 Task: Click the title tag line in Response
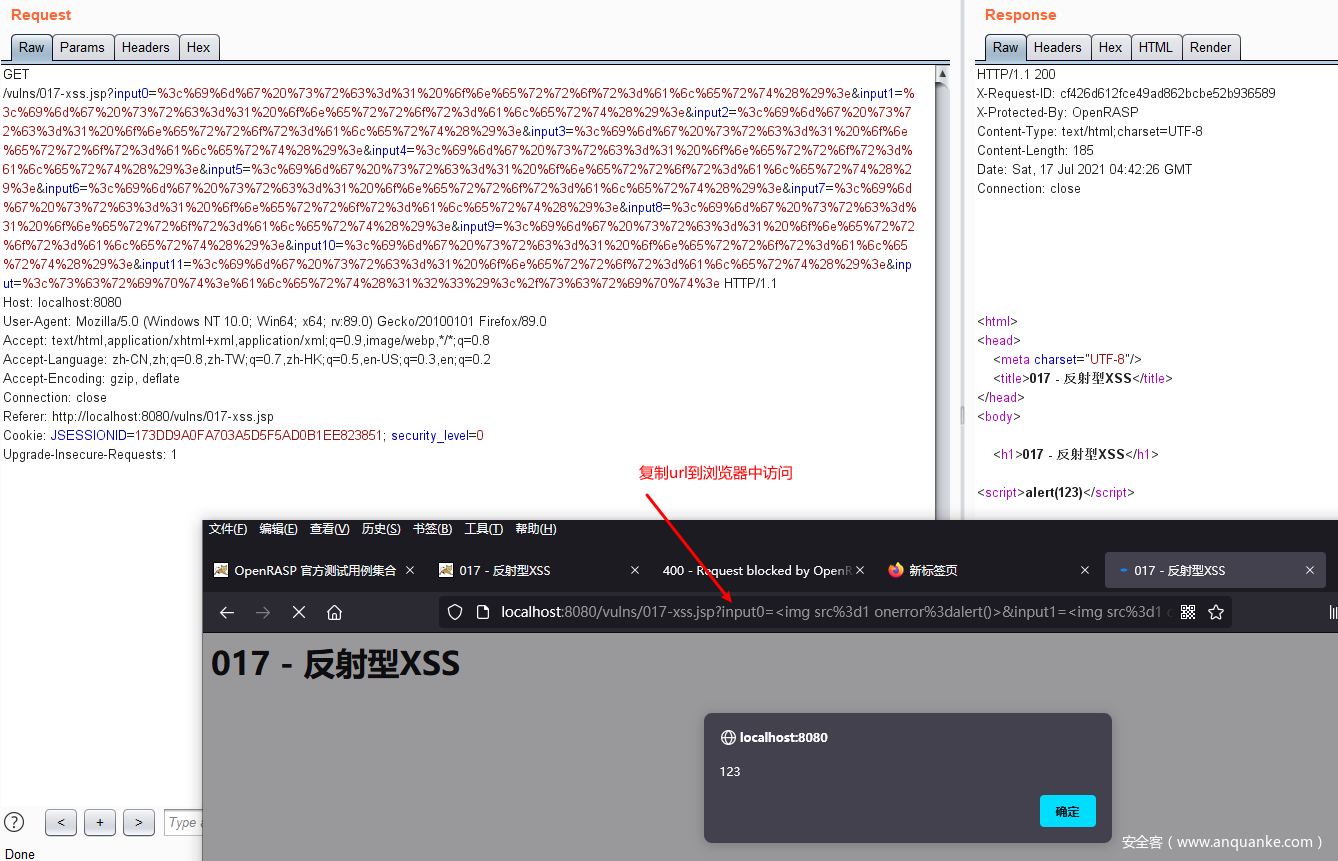tap(1083, 379)
